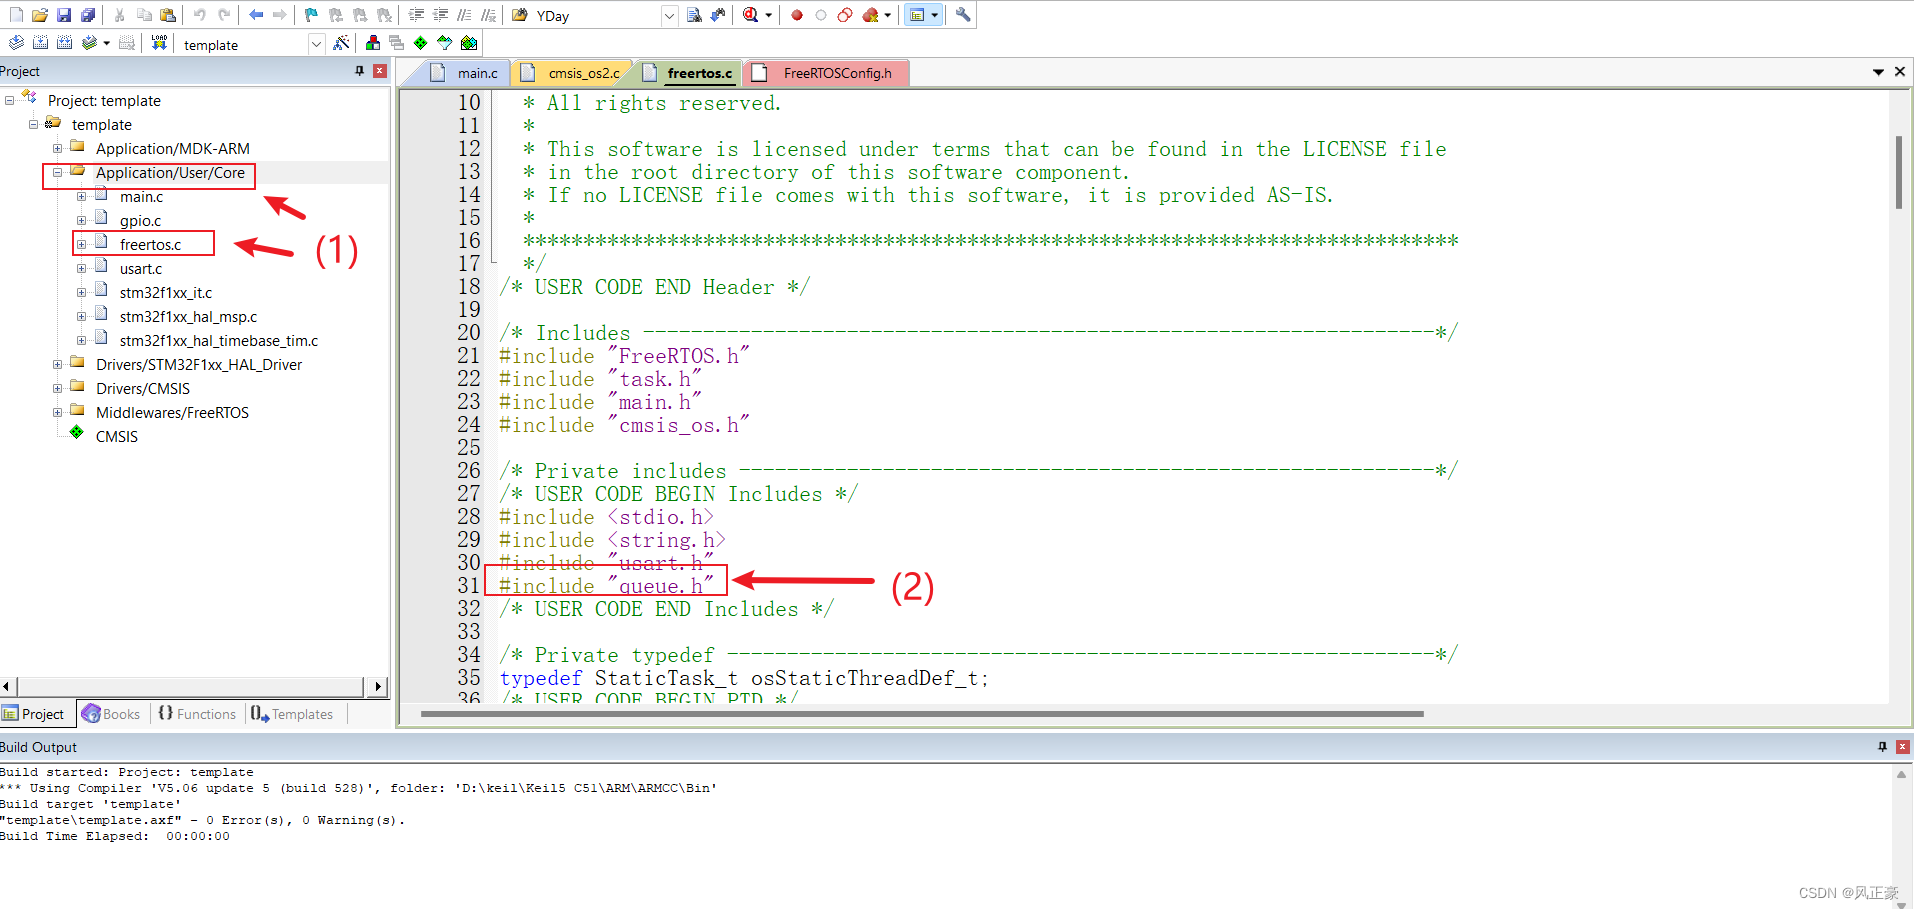The width and height of the screenshot is (1914, 909).
Task: Undo the last edit with the Undo arrow
Action: click(199, 15)
